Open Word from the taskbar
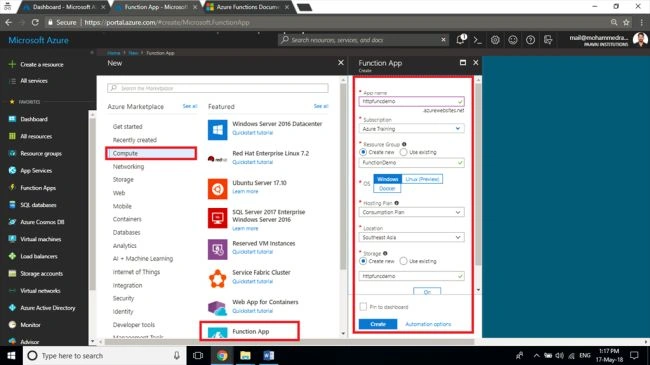The height and width of the screenshot is (365, 650). (269, 356)
